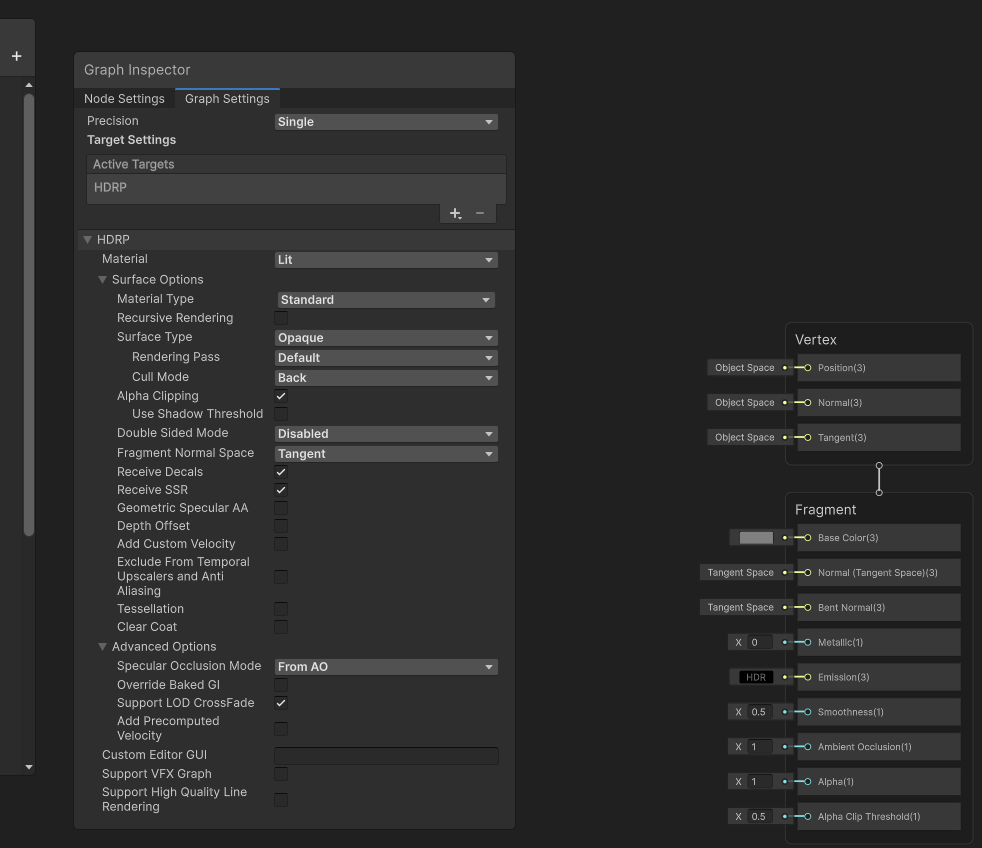Screen dimensions: 982x848
Task: Select the Graph Settings tab
Action: pyautogui.click(x=227, y=99)
